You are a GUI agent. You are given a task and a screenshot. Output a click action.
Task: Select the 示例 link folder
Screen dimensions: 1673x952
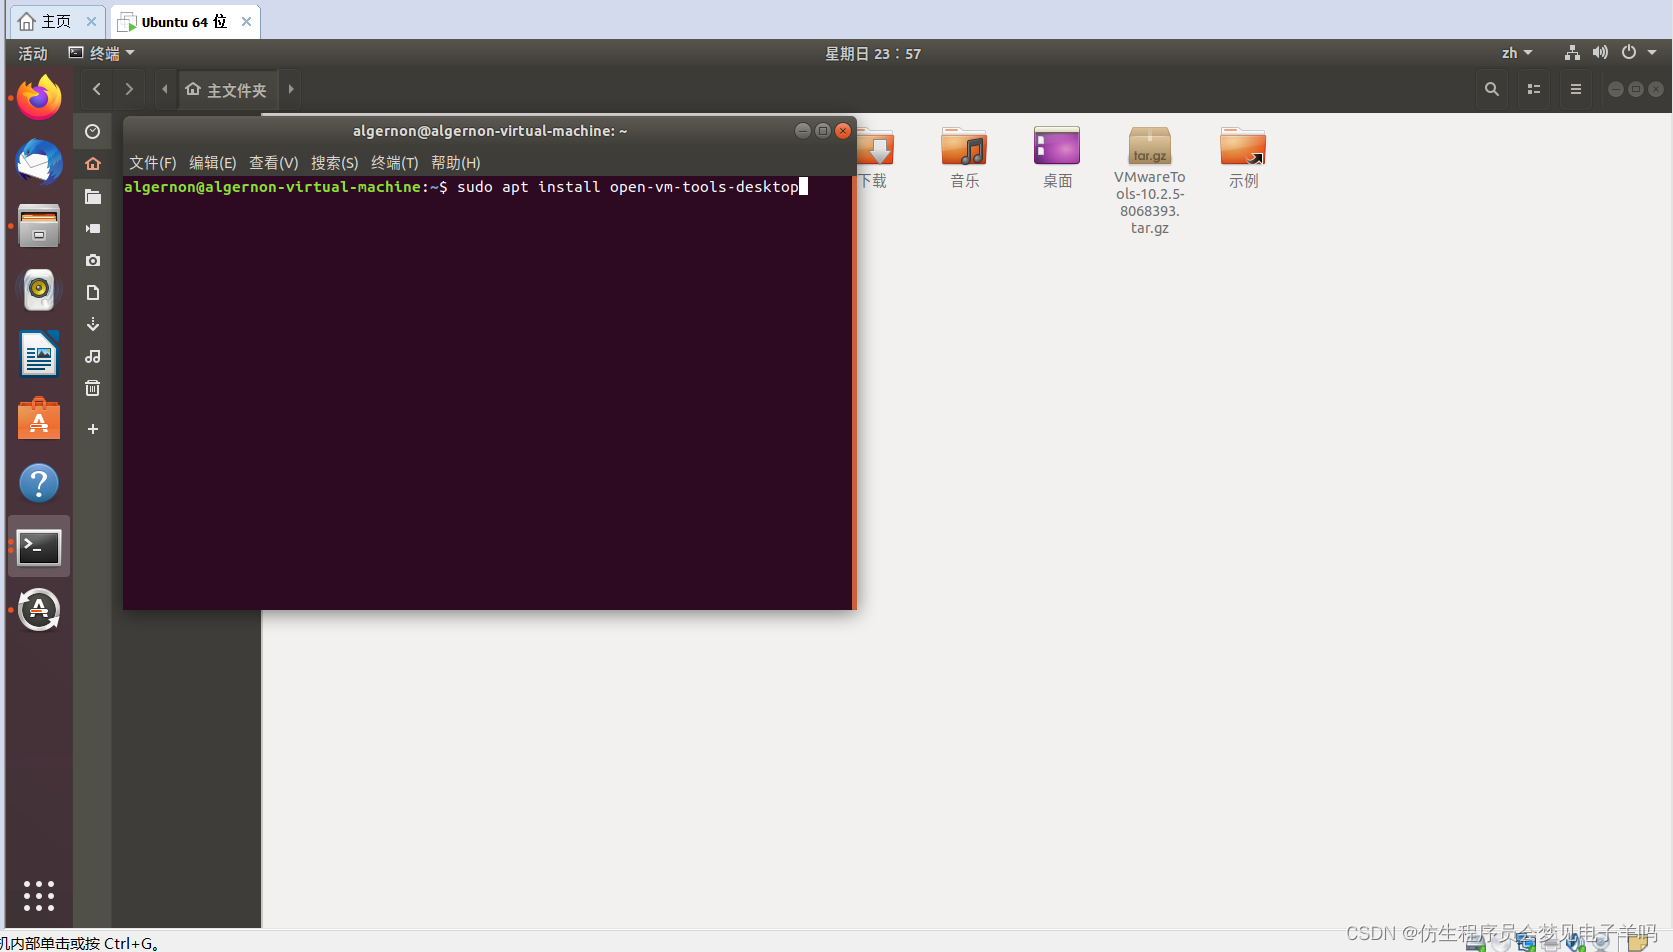(1244, 158)
